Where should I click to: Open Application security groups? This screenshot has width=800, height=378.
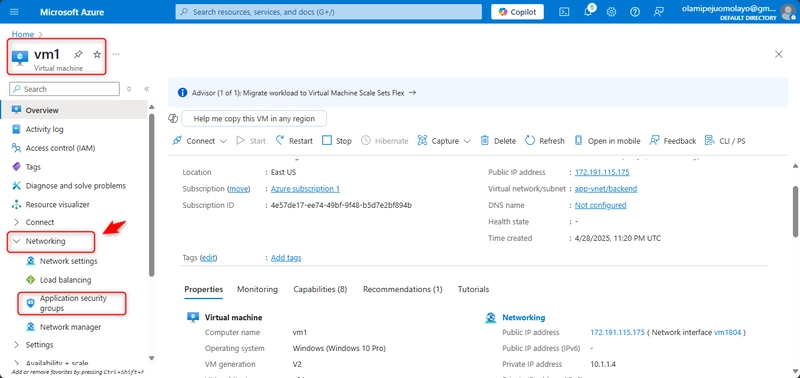(x=74, y=304)
